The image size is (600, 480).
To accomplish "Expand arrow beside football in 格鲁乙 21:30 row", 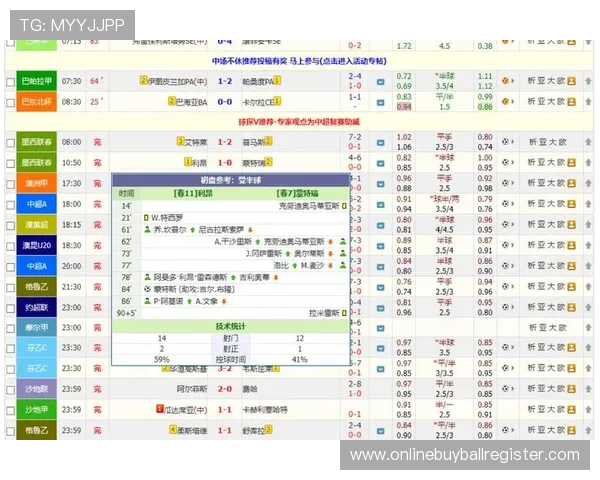I will click(513, 286).
